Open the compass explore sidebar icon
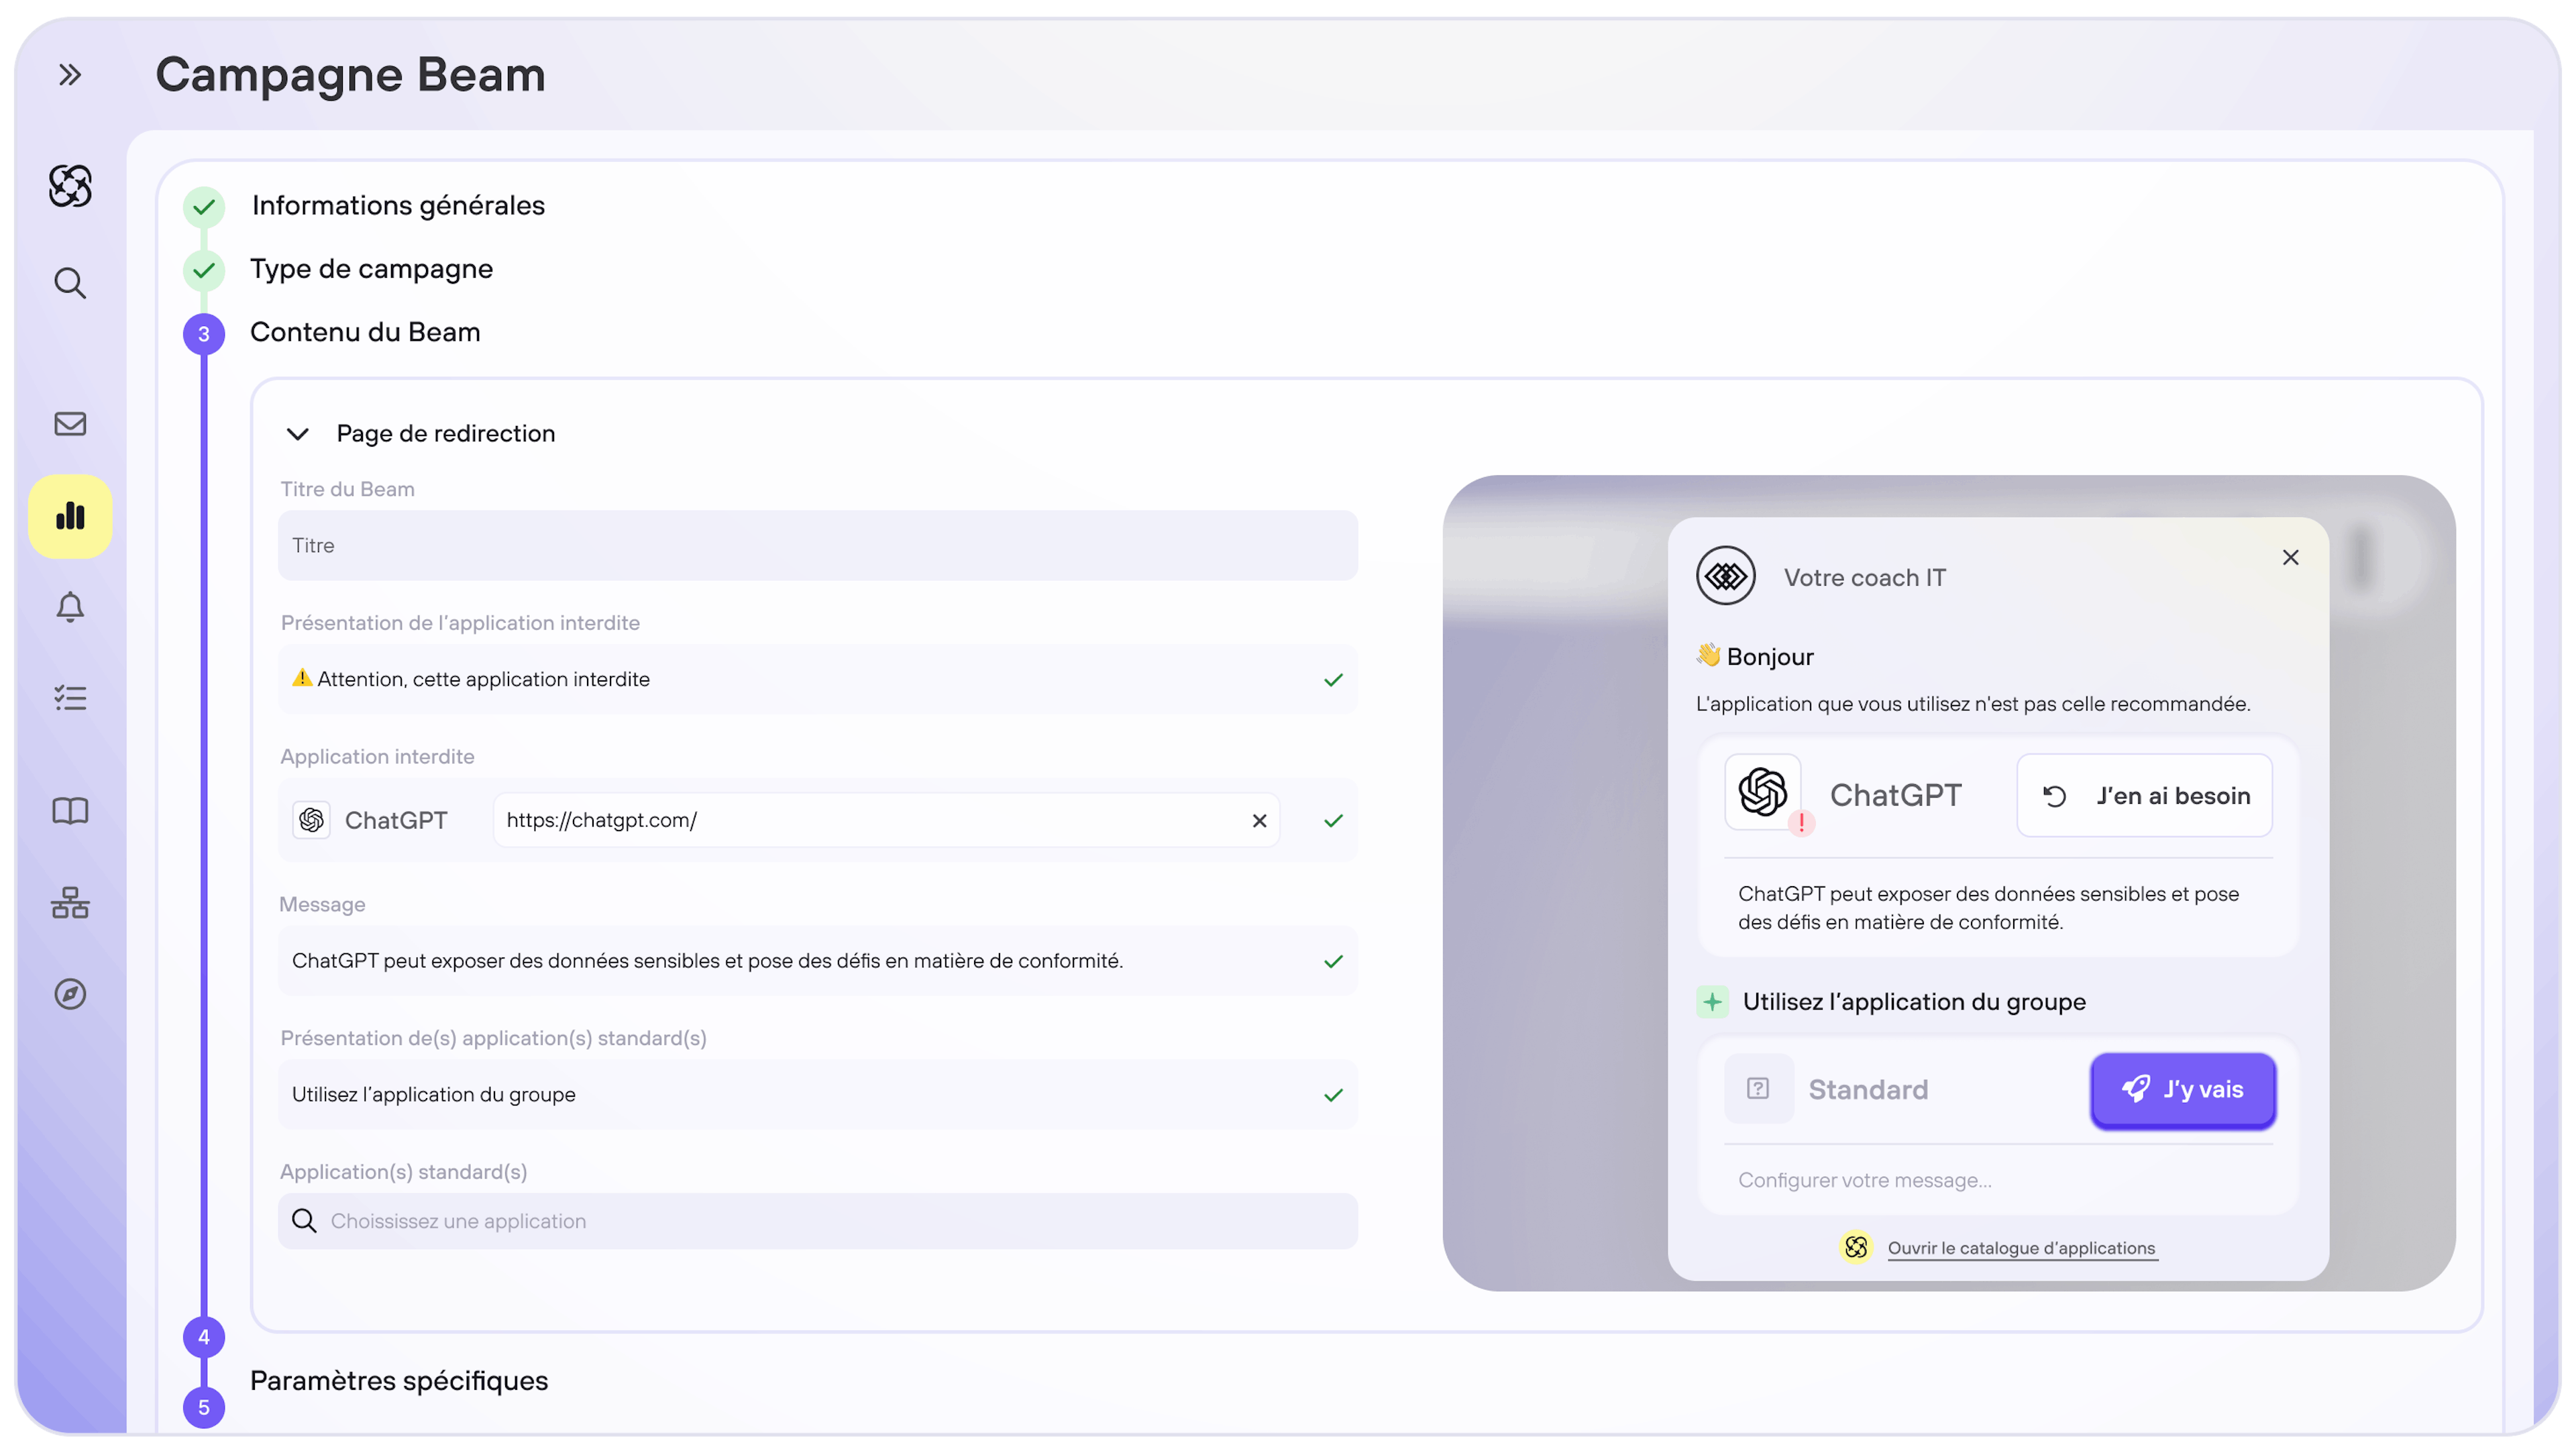 (x=70, y=994)
